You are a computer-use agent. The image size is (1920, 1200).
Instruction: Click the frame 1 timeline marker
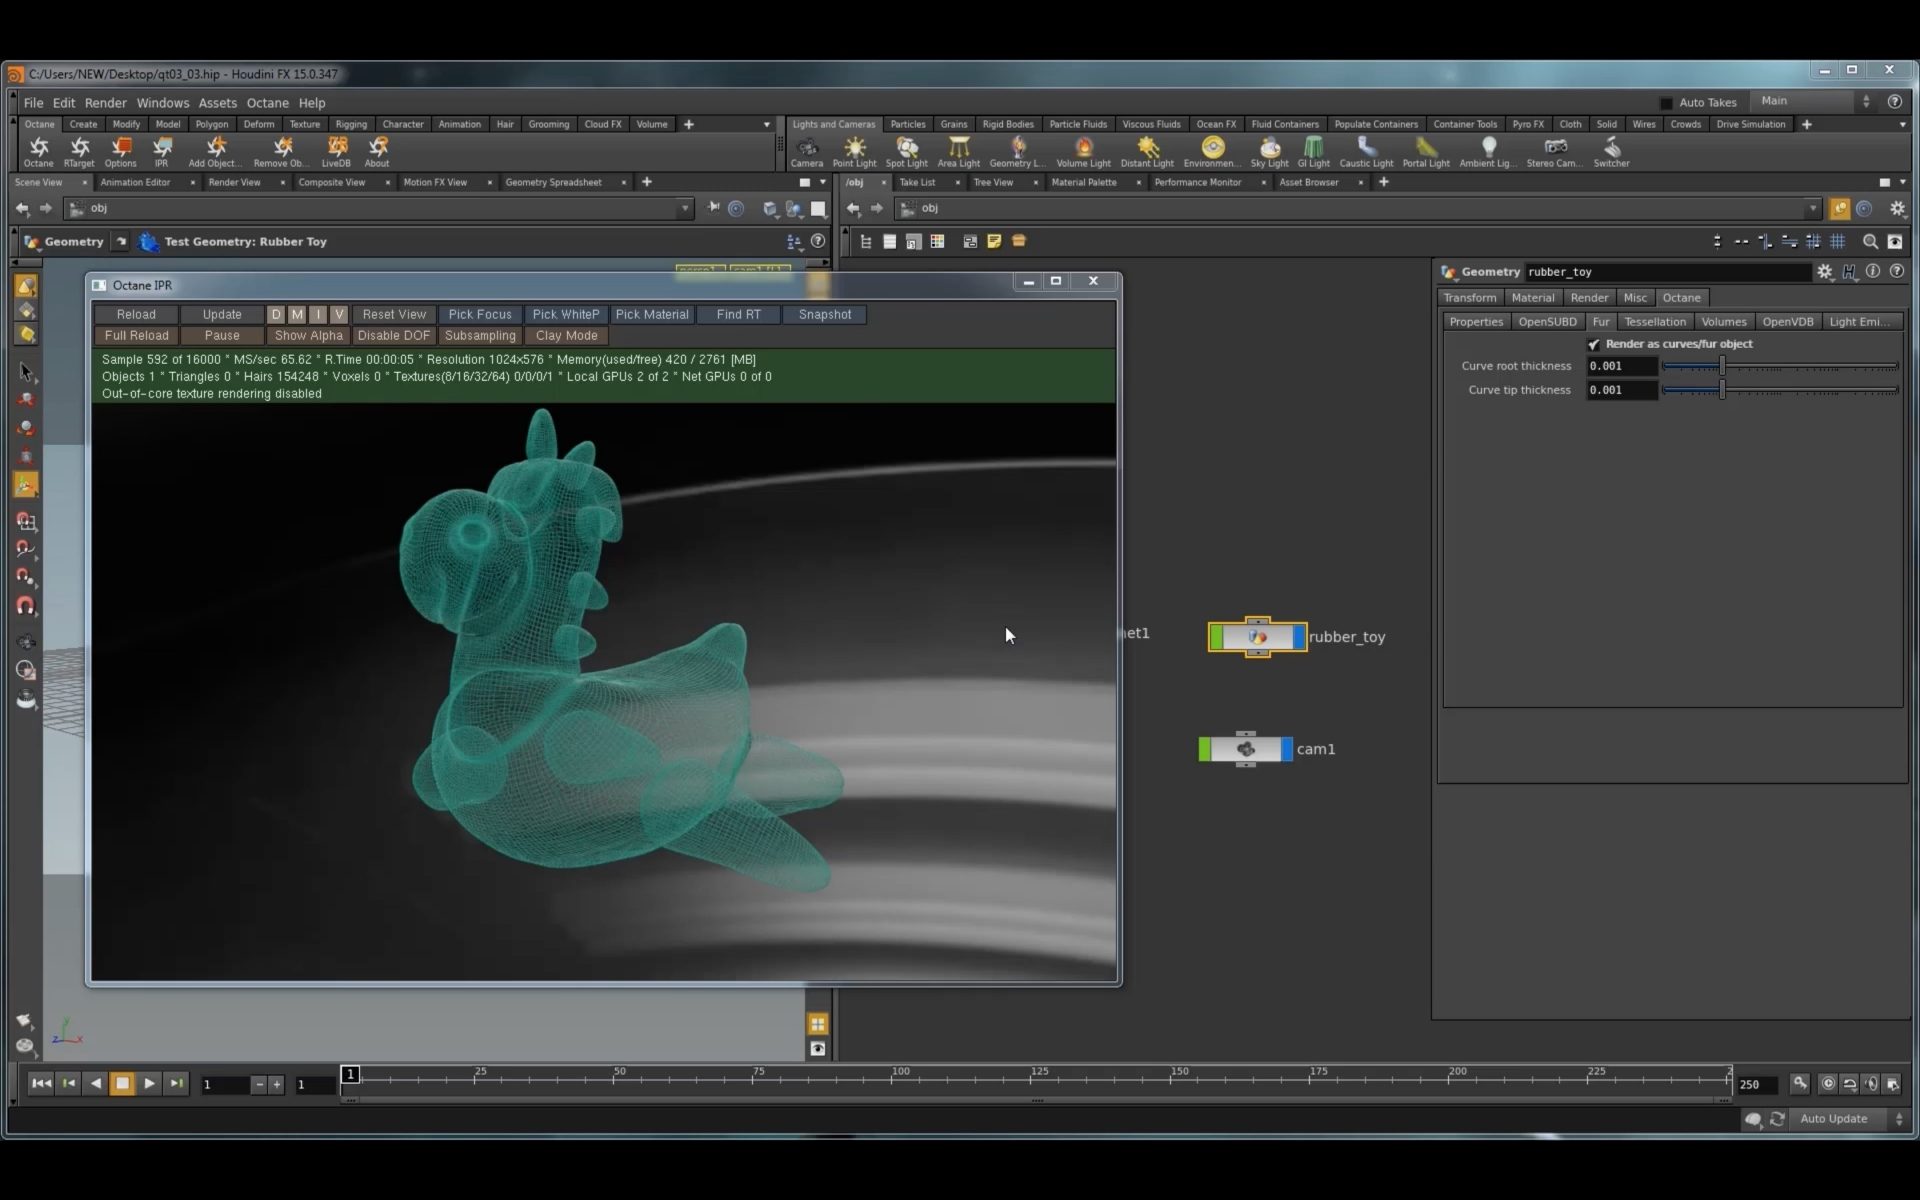[350, 1074]
